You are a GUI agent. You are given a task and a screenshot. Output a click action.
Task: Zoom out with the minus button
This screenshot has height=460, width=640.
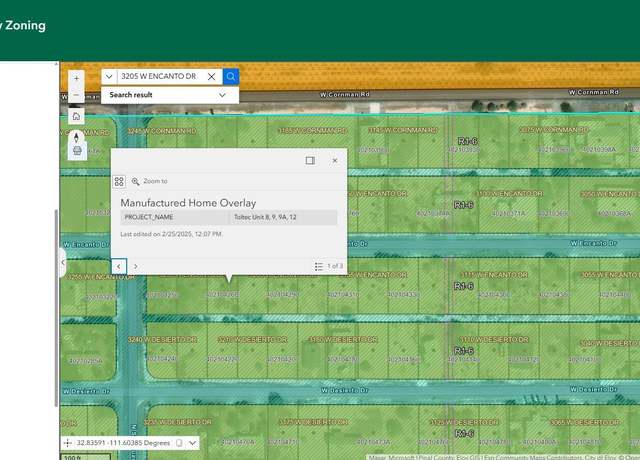pyautogui.click(x=76, y=95)
